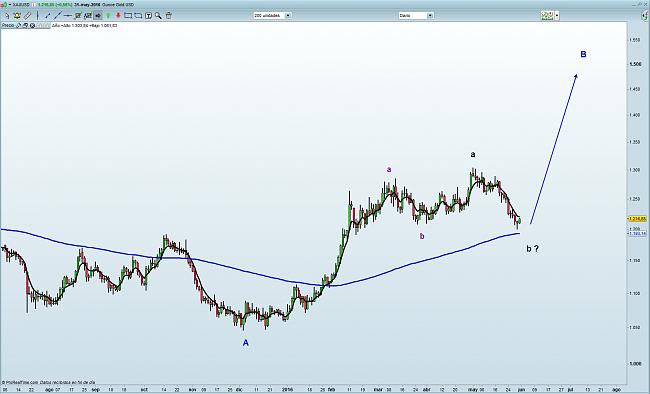
Task: Select the horizontal line tool
Action: pyautogui.click(x=68, y=16)
